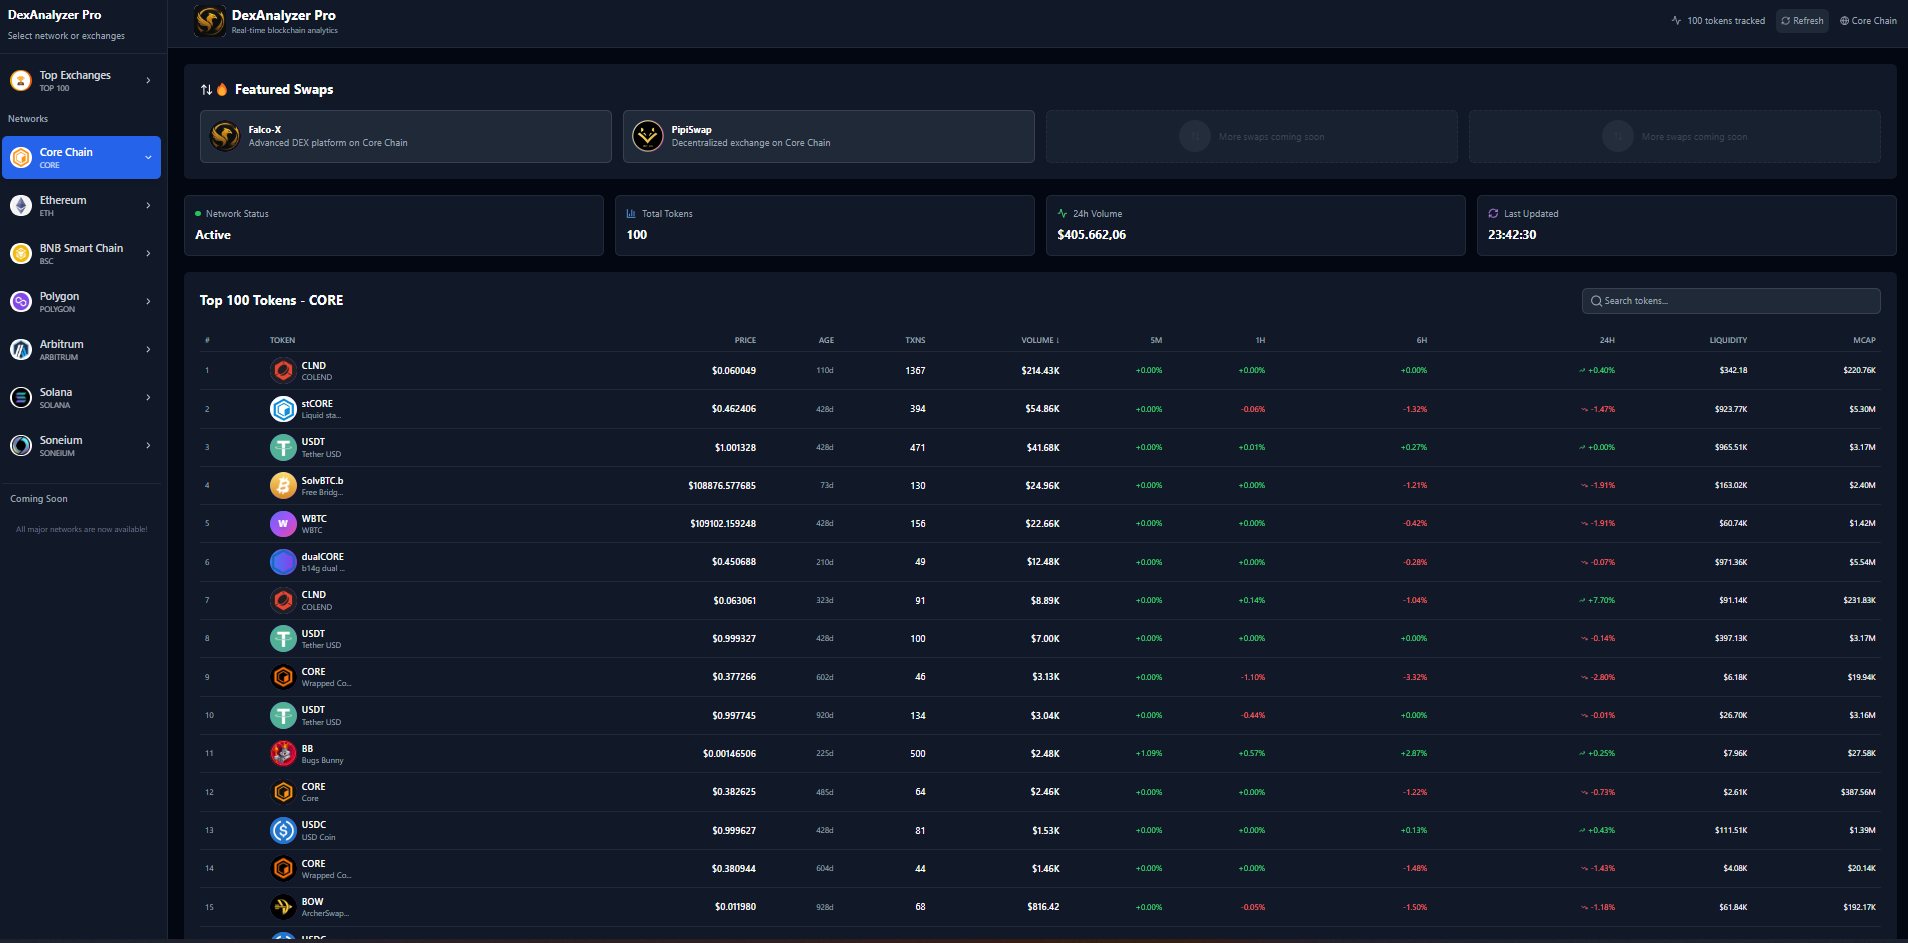Sort tokens by the VOLUME column header
1908x943 pixels.
point(1040,340)
